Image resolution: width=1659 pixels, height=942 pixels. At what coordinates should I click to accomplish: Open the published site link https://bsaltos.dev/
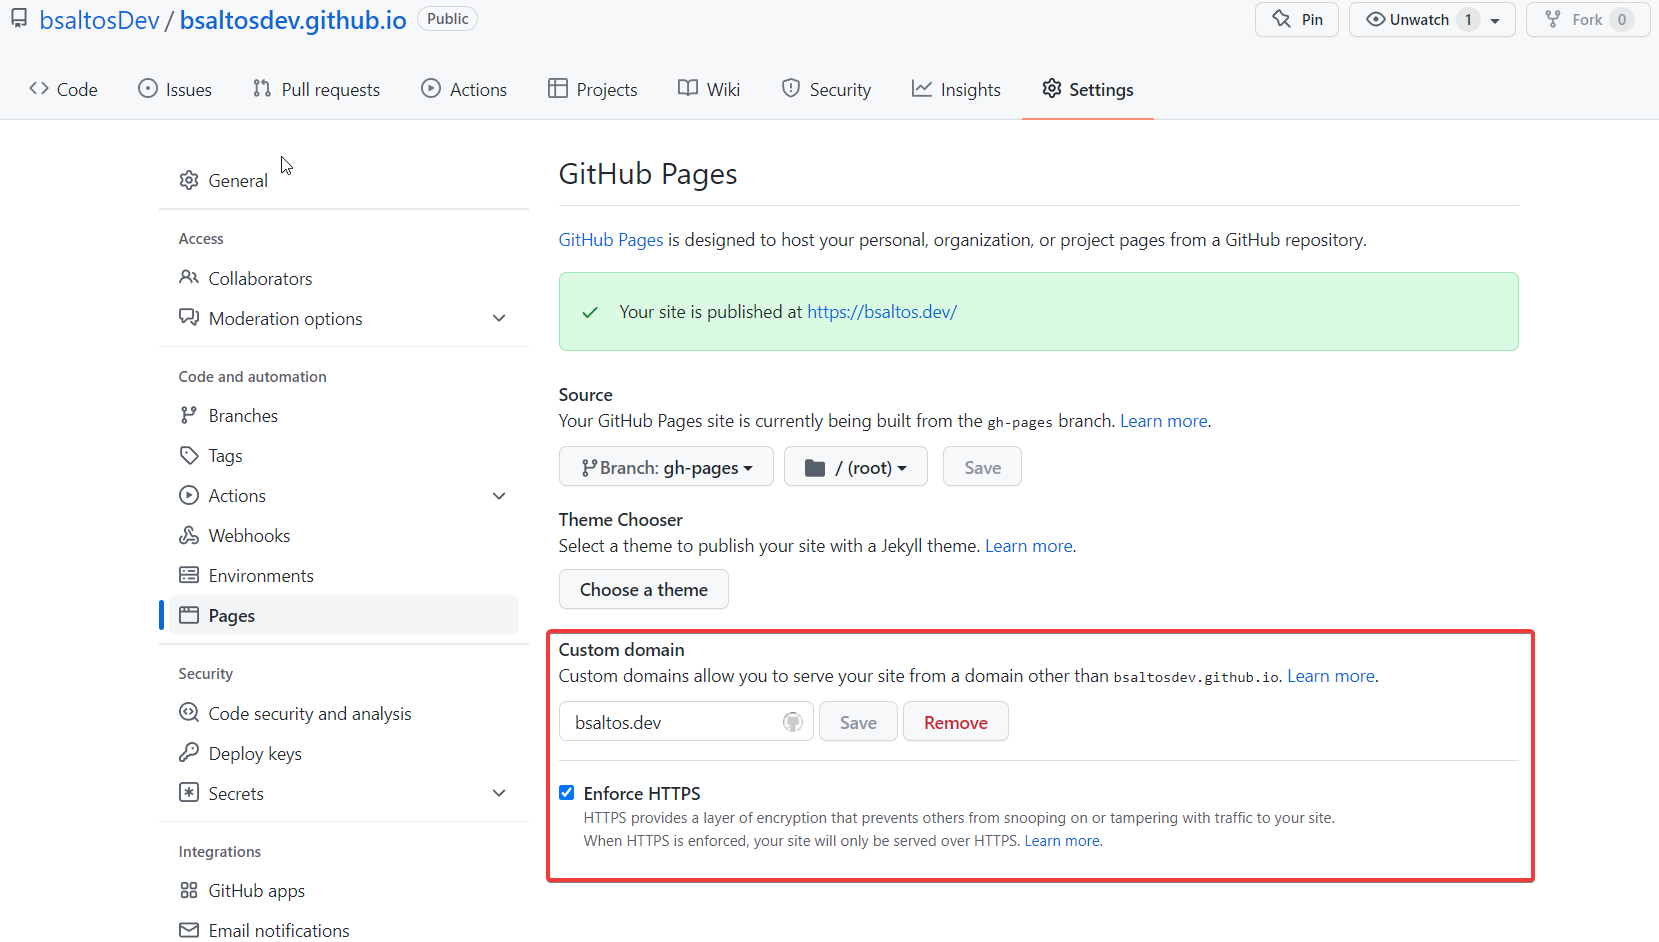pos(882,312)
